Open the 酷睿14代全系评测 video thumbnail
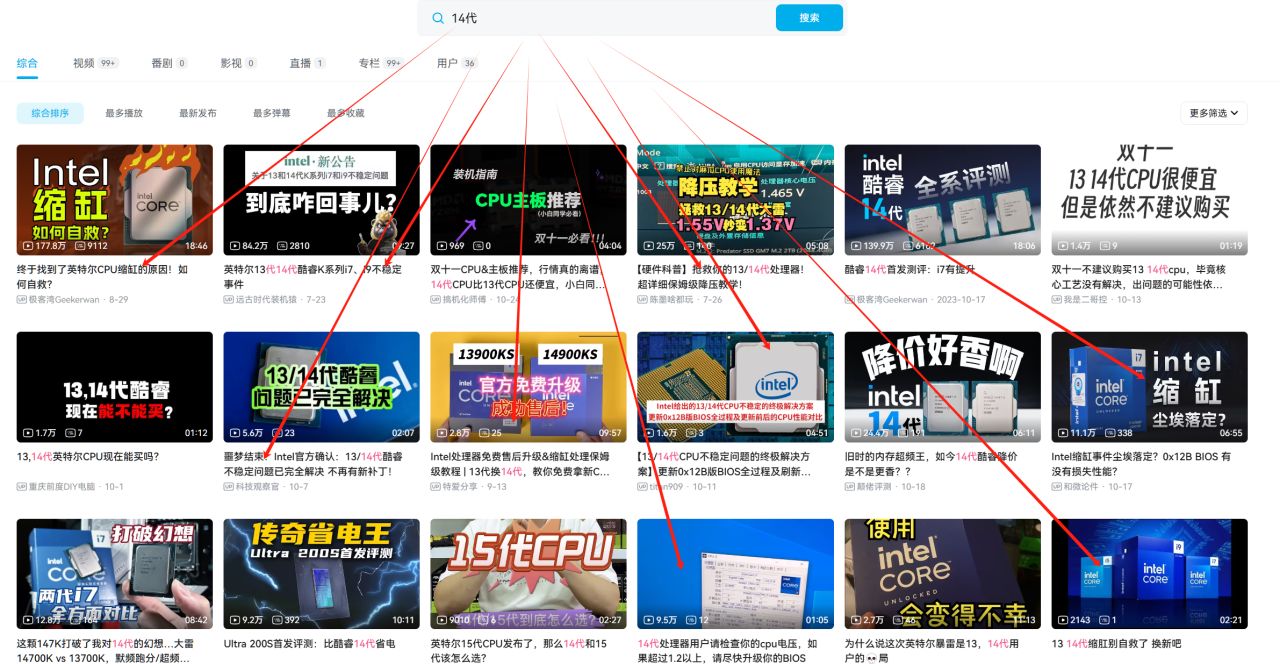The image size is (1280, 664). tap(942, 200)
